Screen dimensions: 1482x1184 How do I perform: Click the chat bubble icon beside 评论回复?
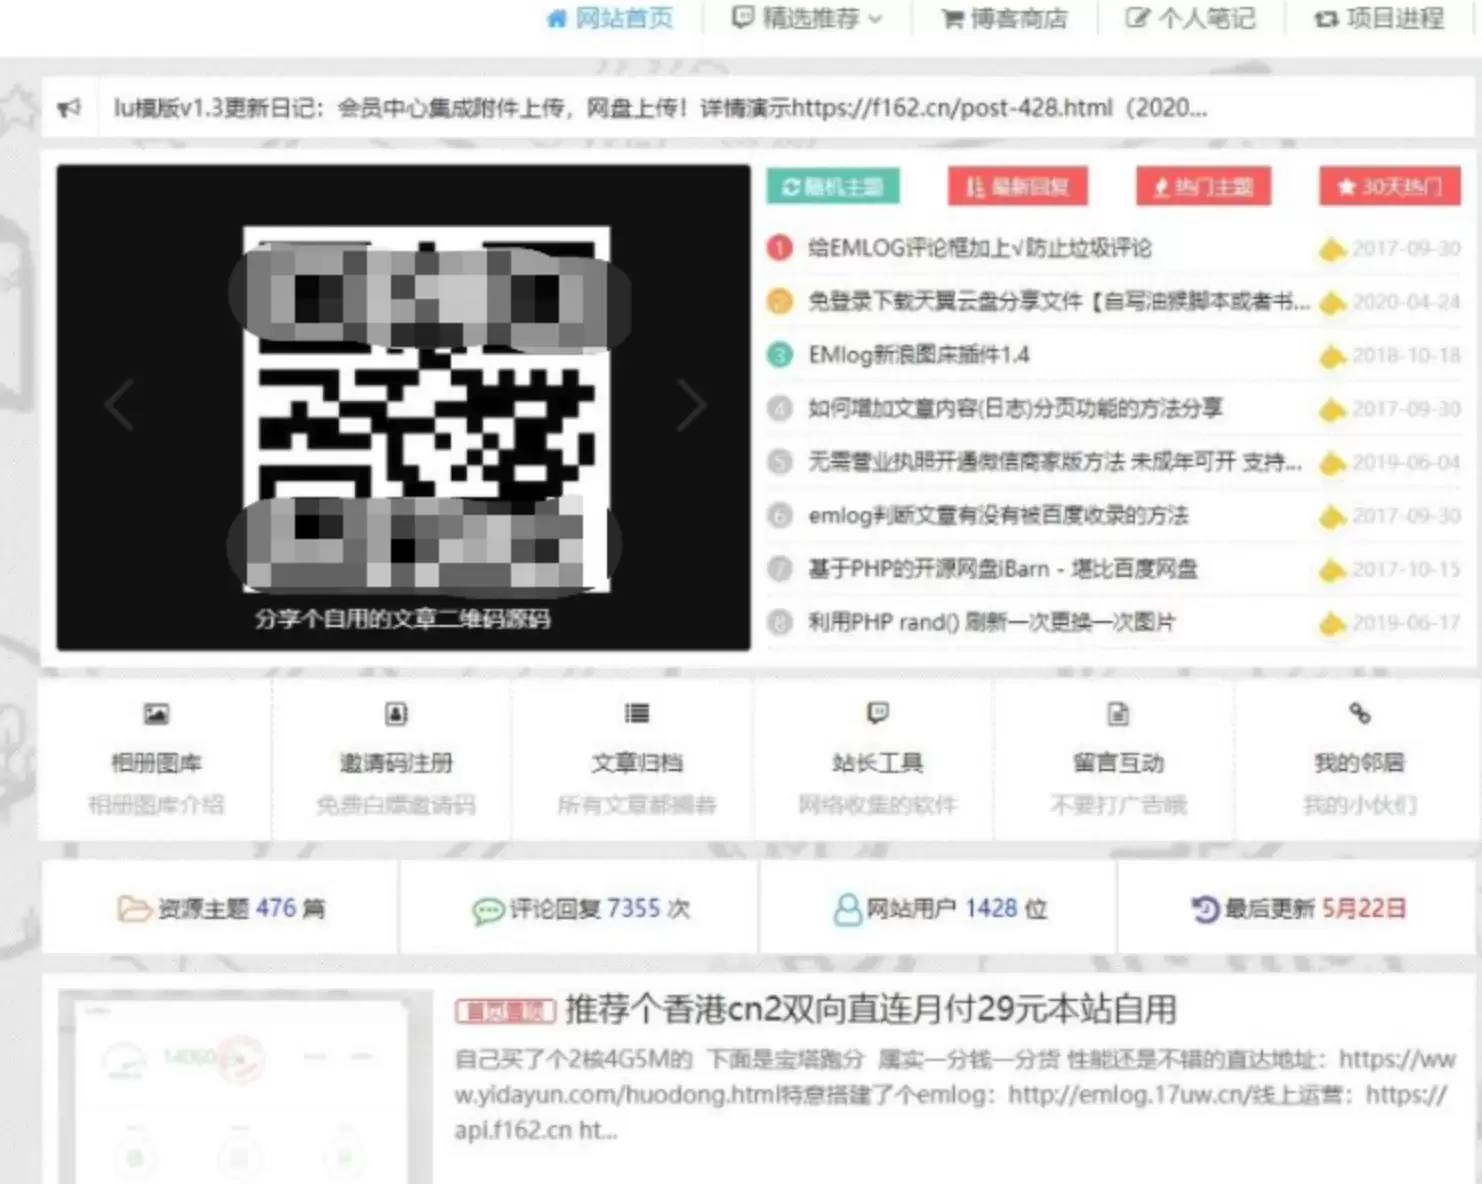click(x=488, y=910)
